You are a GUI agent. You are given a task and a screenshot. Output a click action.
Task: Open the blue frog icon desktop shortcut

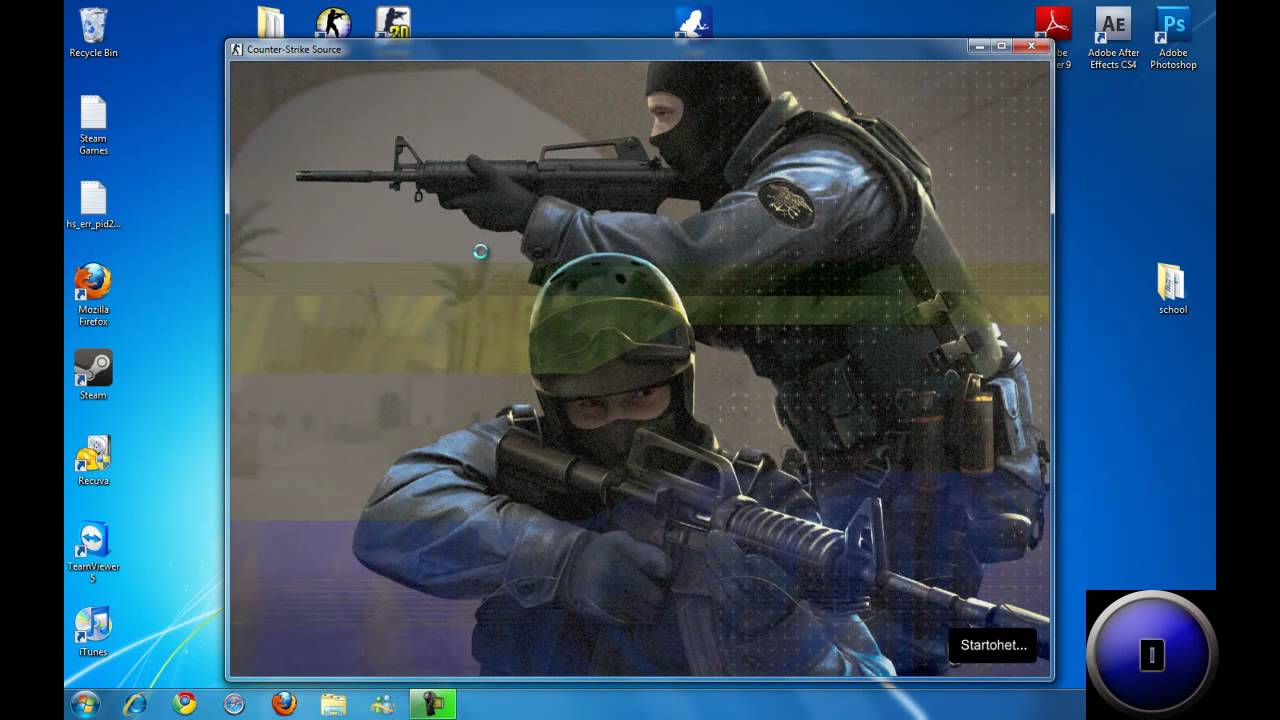(x=693, y=22)
